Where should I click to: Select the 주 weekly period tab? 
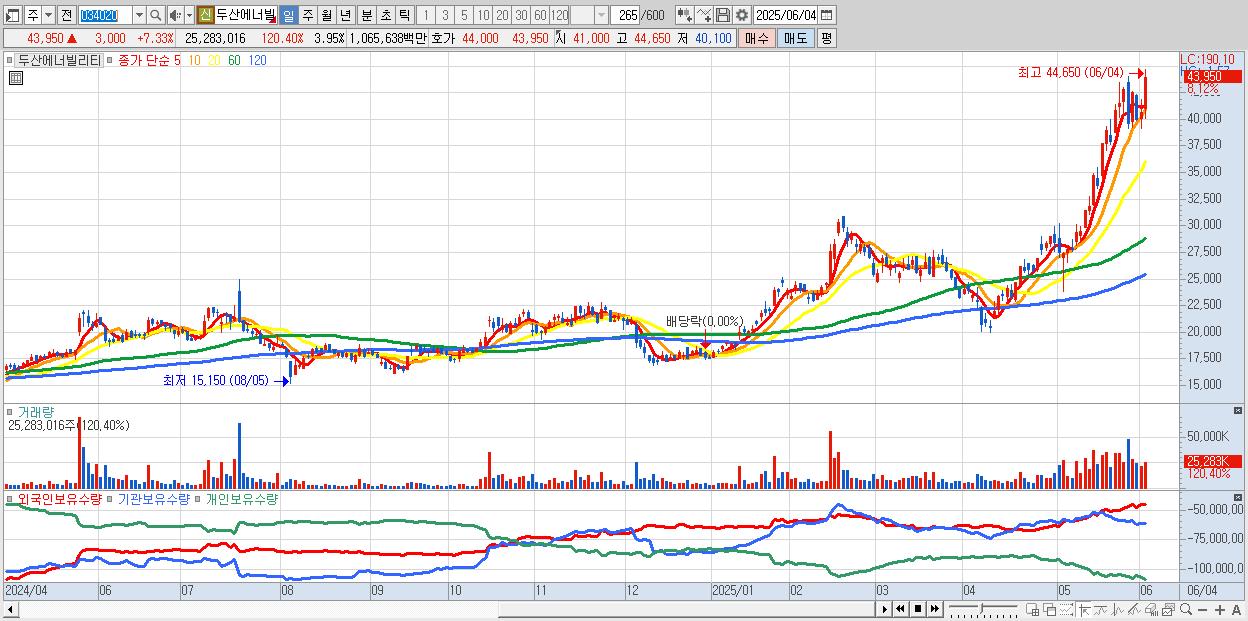(307, 15)
